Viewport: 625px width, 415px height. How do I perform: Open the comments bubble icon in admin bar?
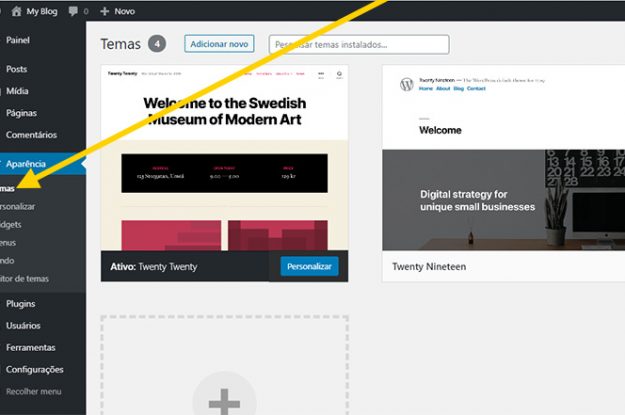pyautogui.click(x=73, y=11)
